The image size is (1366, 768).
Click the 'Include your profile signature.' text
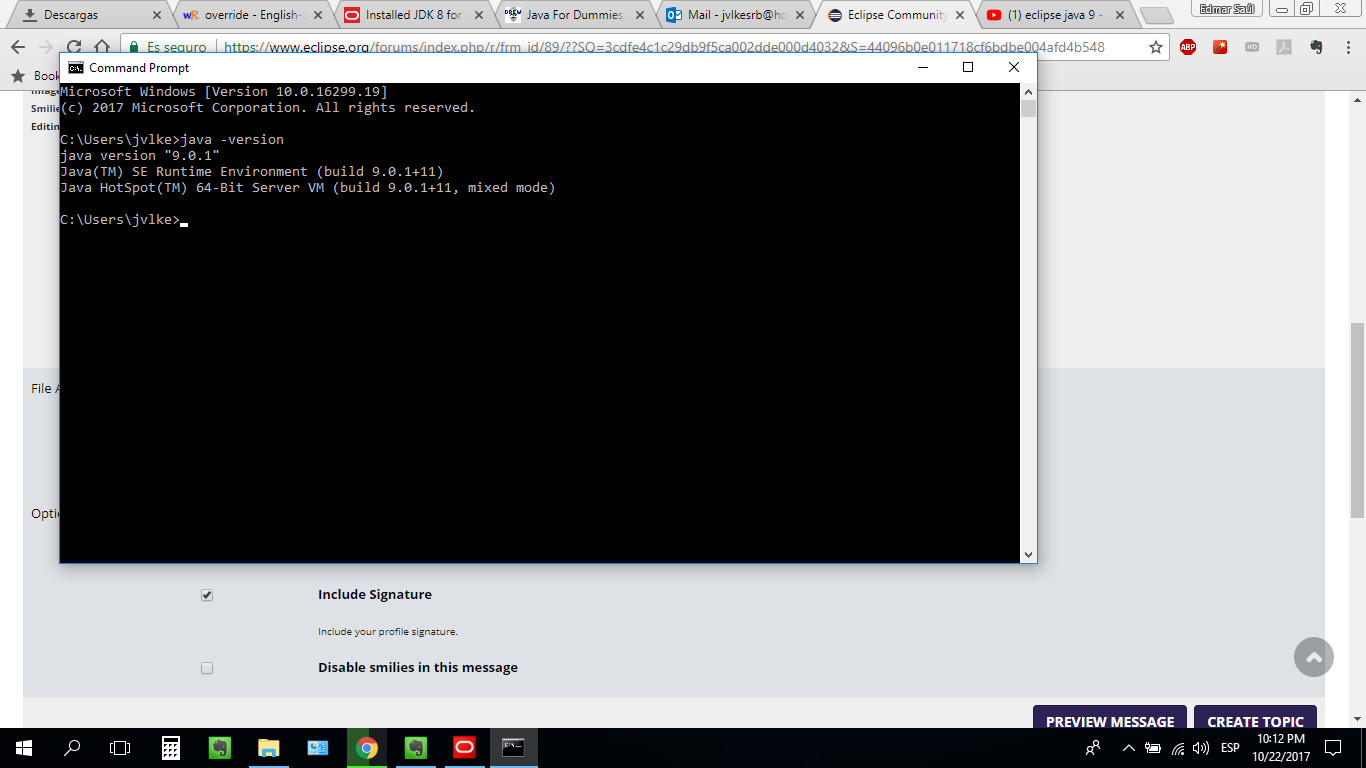pos(388,632)
